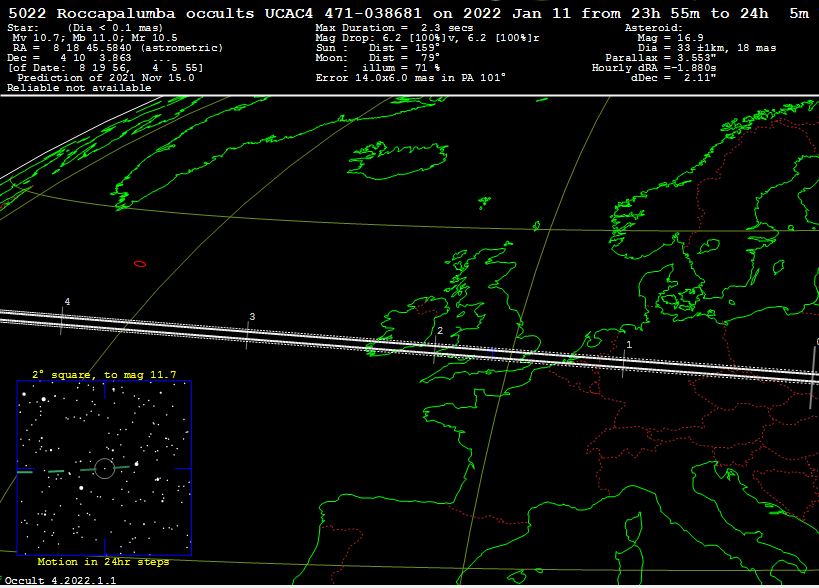Image resolution: width=819 pixels, height=588 pixels.
Task: Select the event title with 5022 Roccapalumba
Action: (x=408, y=13)
